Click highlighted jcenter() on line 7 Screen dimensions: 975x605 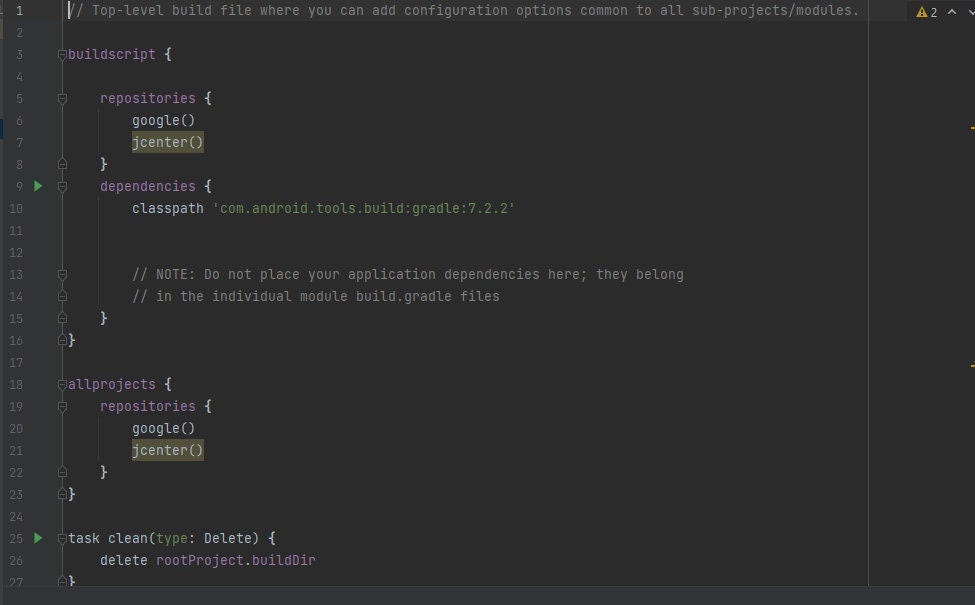click(167, 142)
